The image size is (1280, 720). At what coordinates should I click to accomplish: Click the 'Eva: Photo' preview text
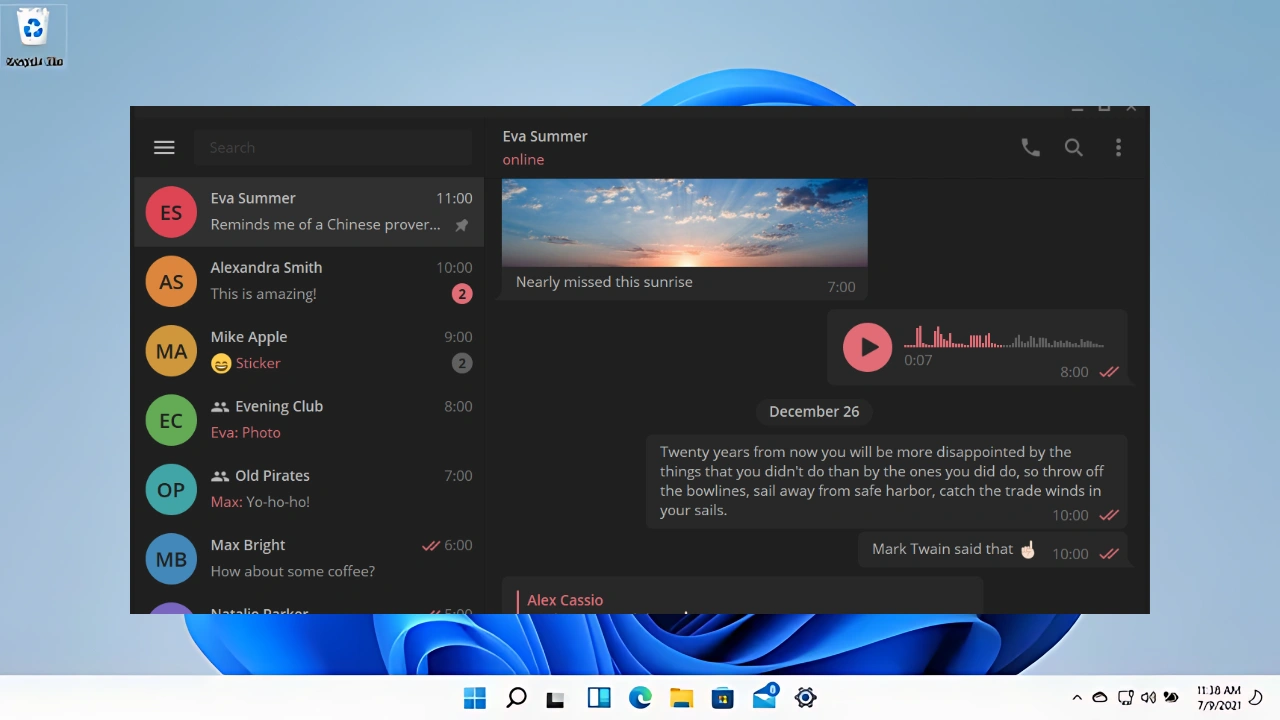[x=245, y=433]
